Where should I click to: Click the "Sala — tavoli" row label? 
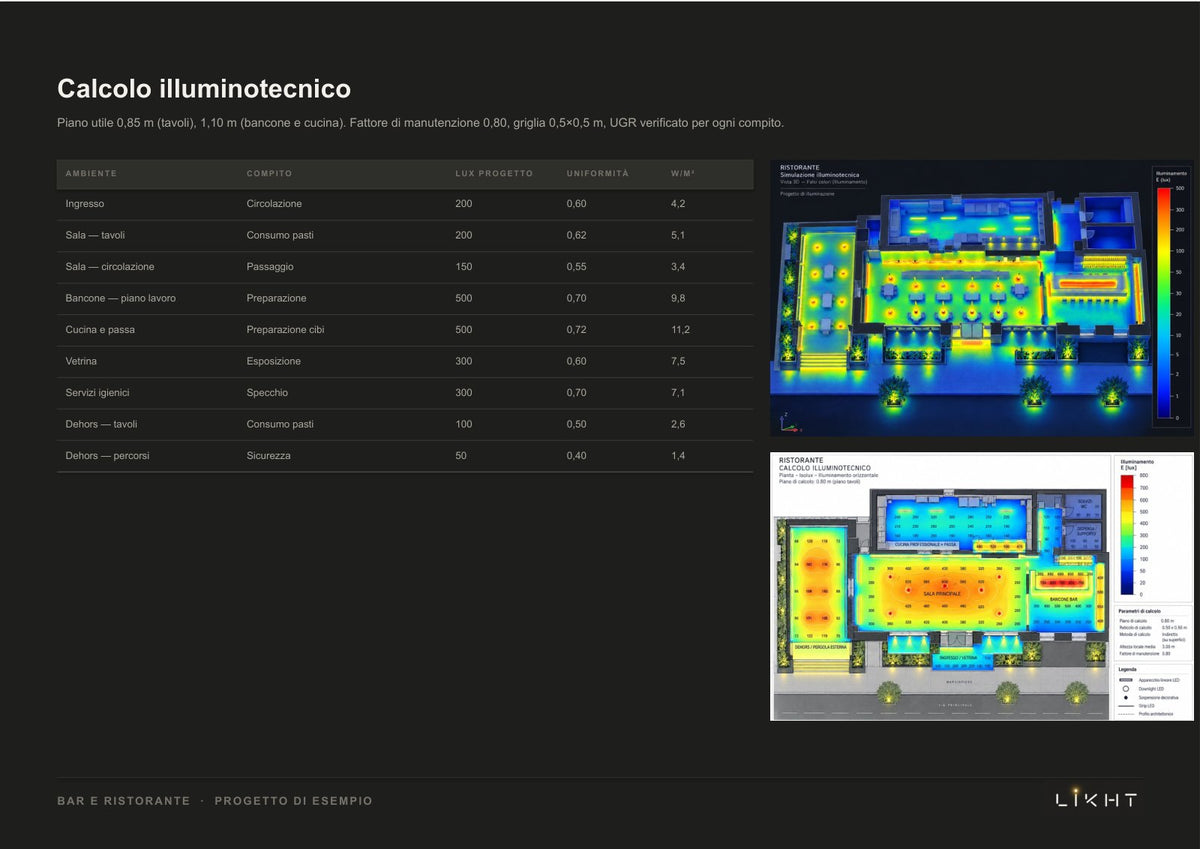point(95,235)
